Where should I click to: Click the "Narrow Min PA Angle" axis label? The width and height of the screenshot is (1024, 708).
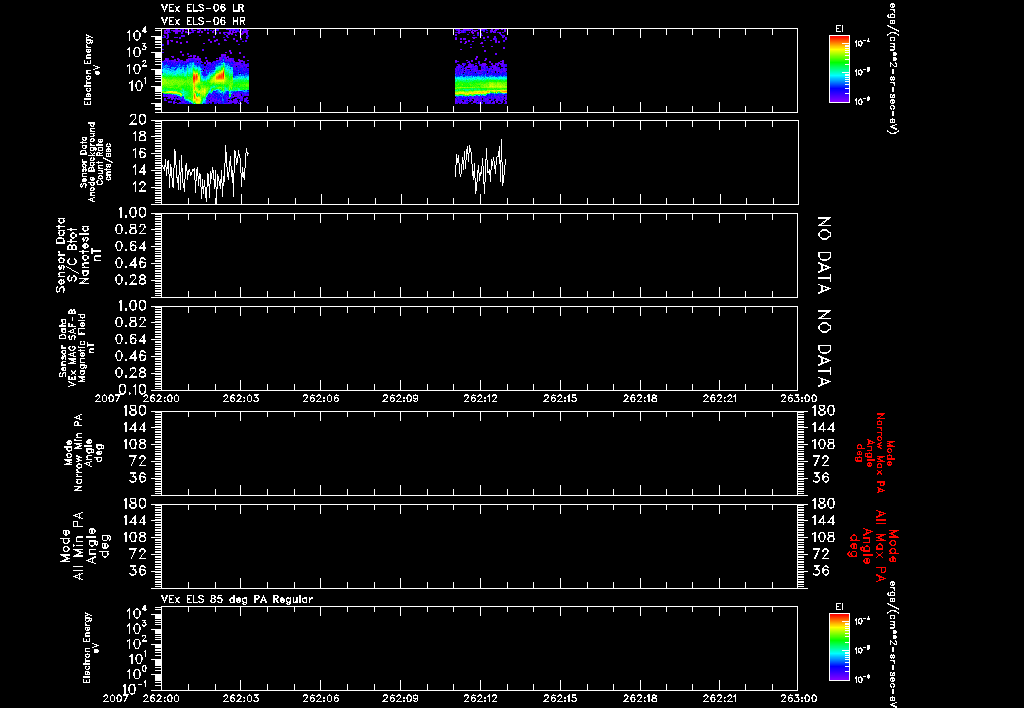[84, 451]
